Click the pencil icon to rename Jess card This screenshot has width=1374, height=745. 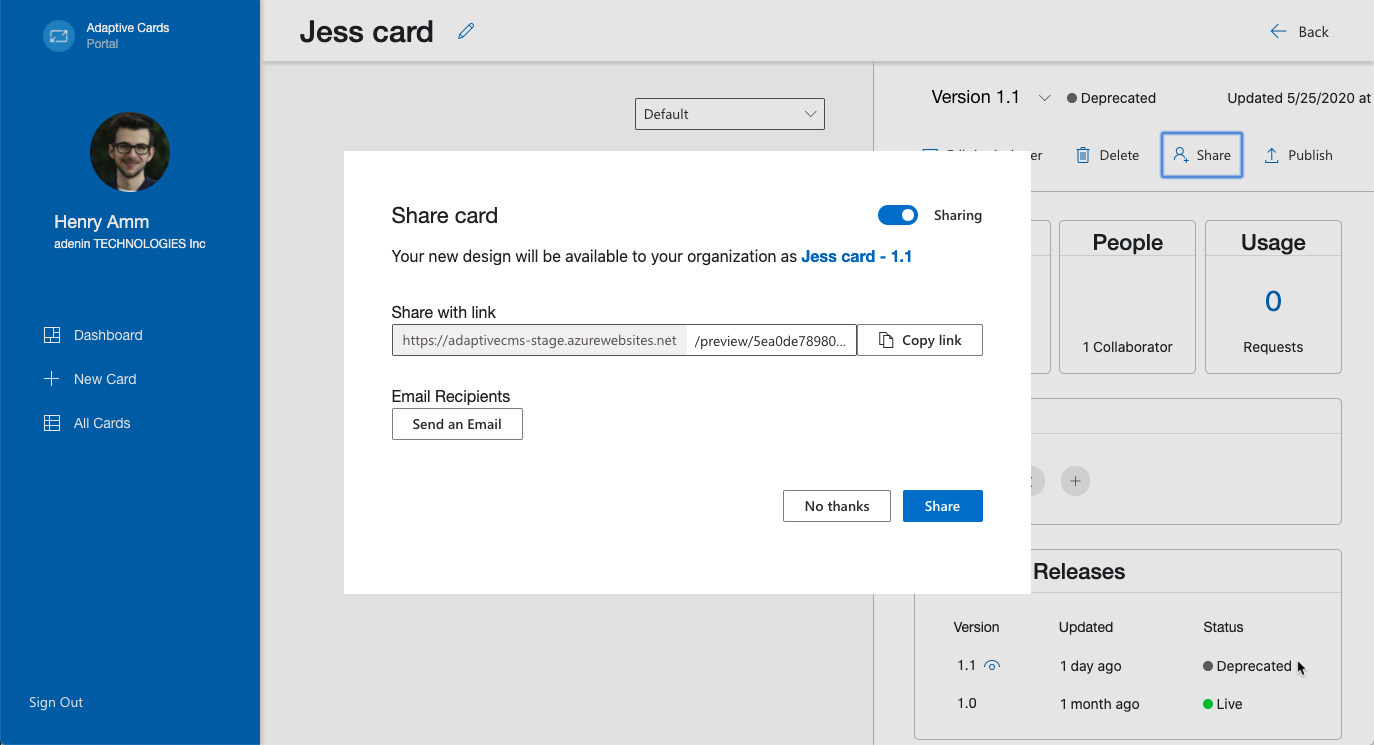(x=465, y=31)
